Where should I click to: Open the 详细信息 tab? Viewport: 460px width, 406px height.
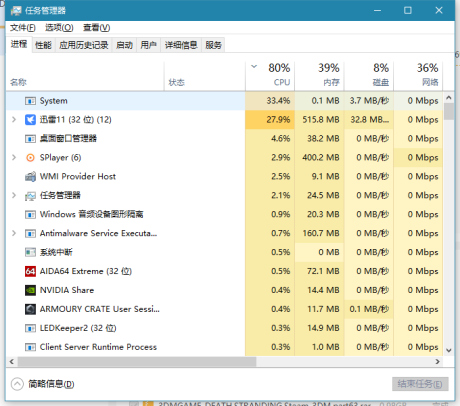pos(181,45)
